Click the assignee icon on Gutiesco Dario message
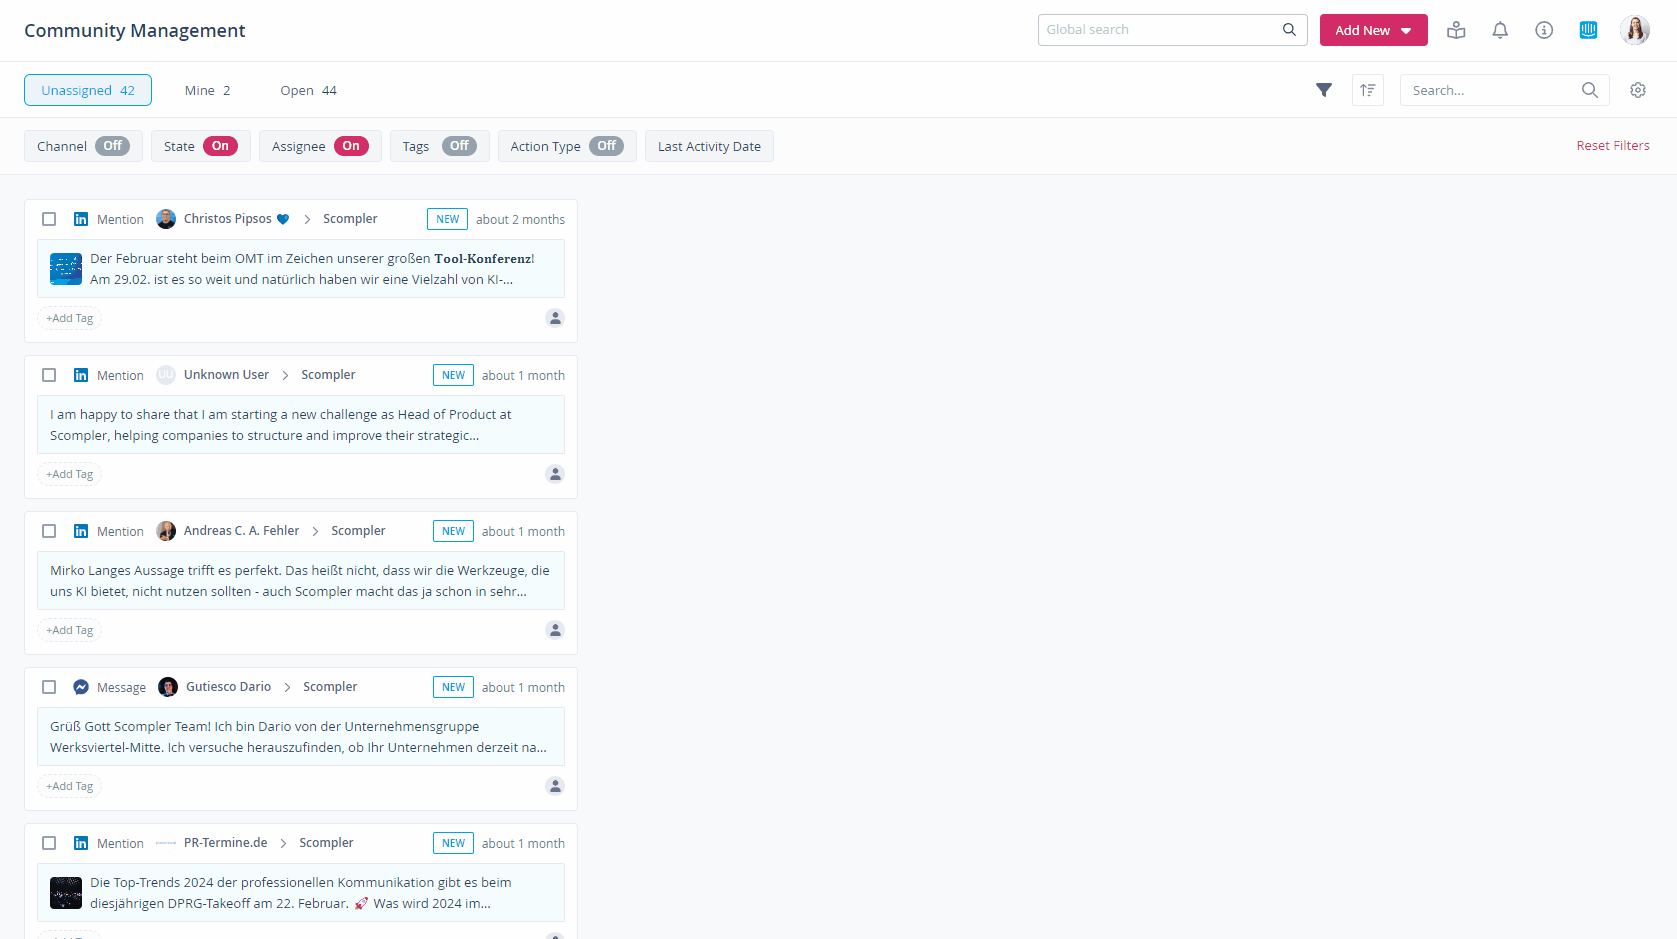The image size is (1677, 939). 555,786
